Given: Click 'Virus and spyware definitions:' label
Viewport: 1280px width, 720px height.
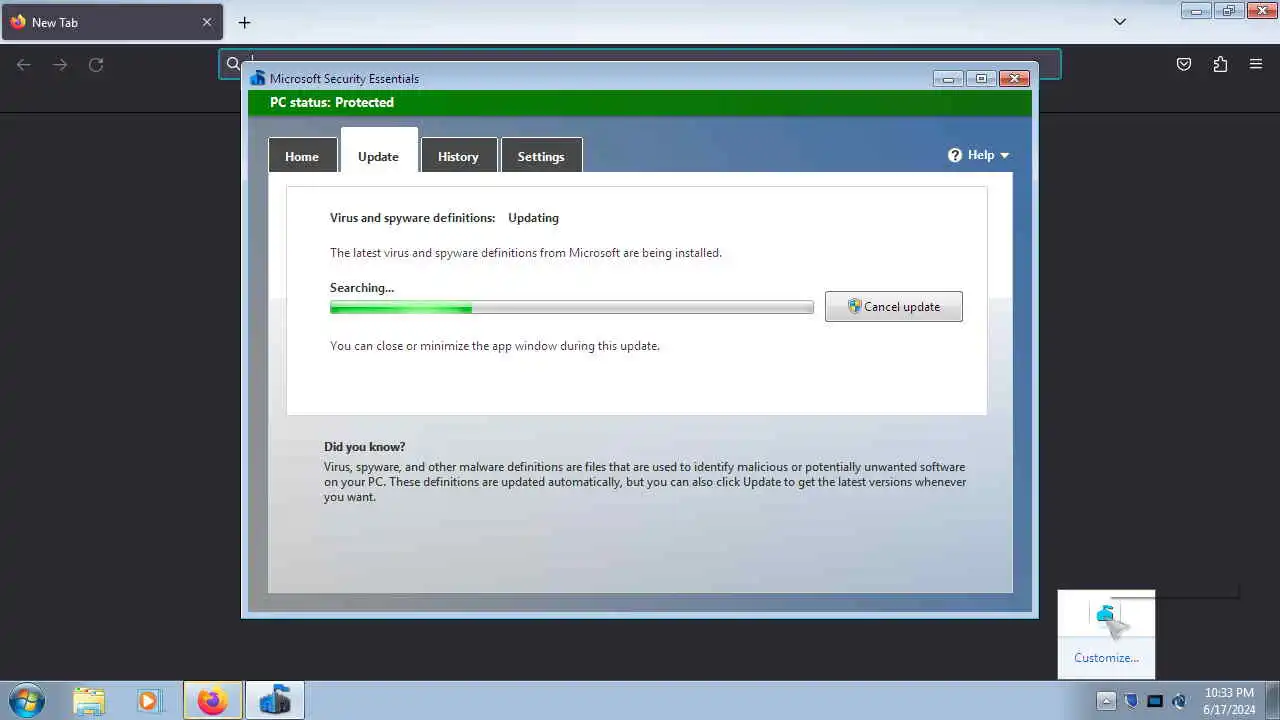Looking at the screenshot, I should tap(412, 218).
